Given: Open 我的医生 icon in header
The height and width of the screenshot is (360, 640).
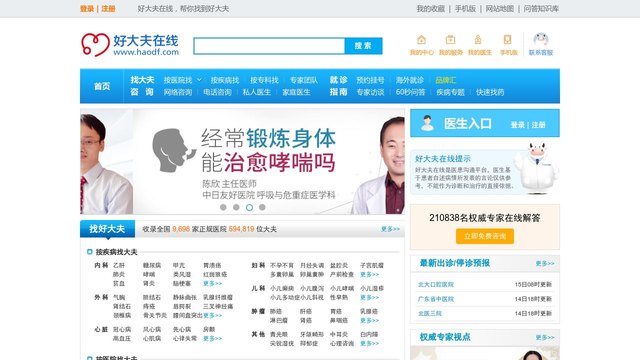Looking at the screenshot, I should (x=478, y=40).
